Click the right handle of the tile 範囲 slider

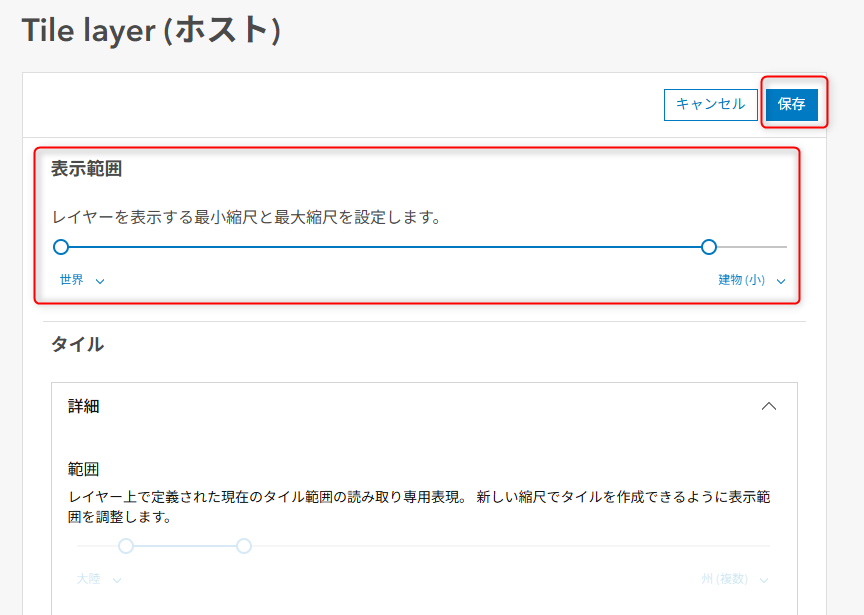[x=244, y=546]
